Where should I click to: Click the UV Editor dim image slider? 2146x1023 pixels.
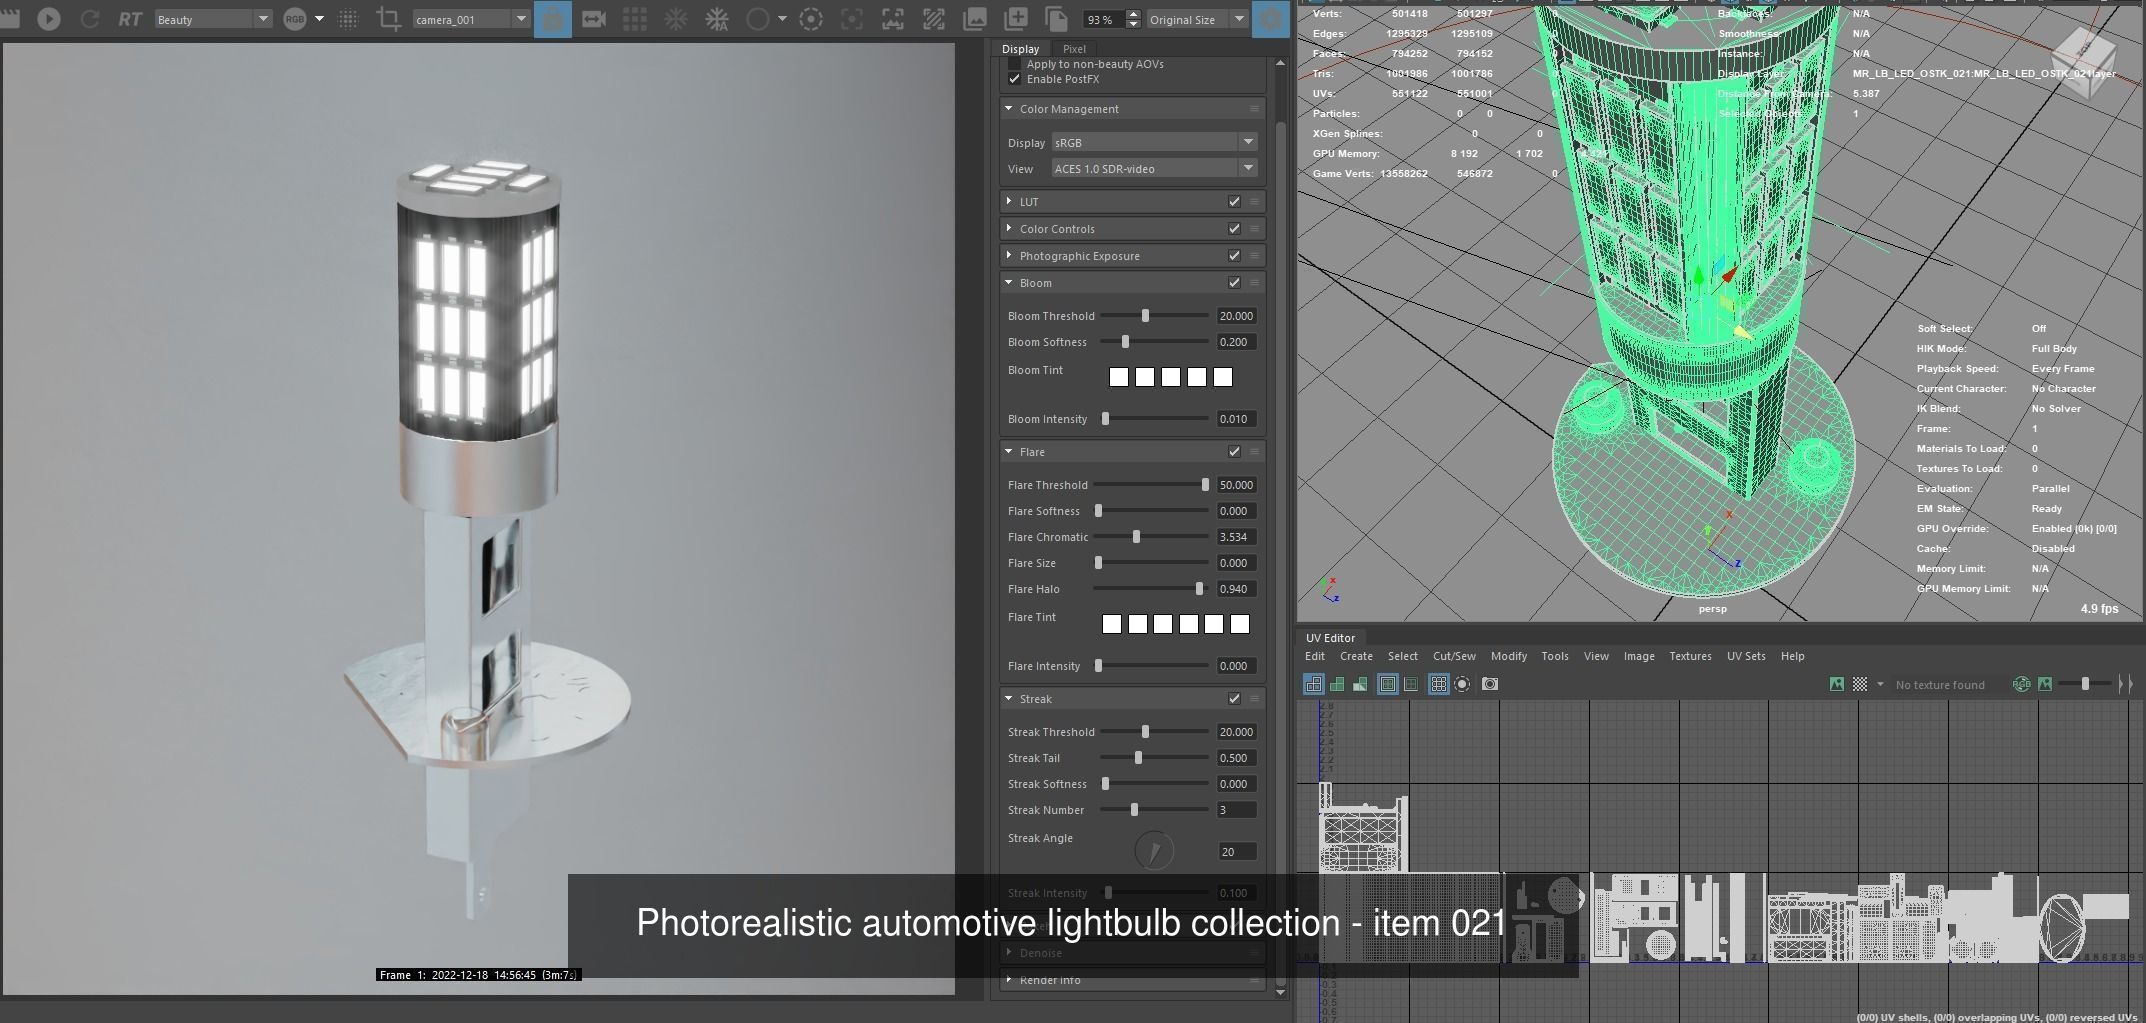pos(2085,684)
